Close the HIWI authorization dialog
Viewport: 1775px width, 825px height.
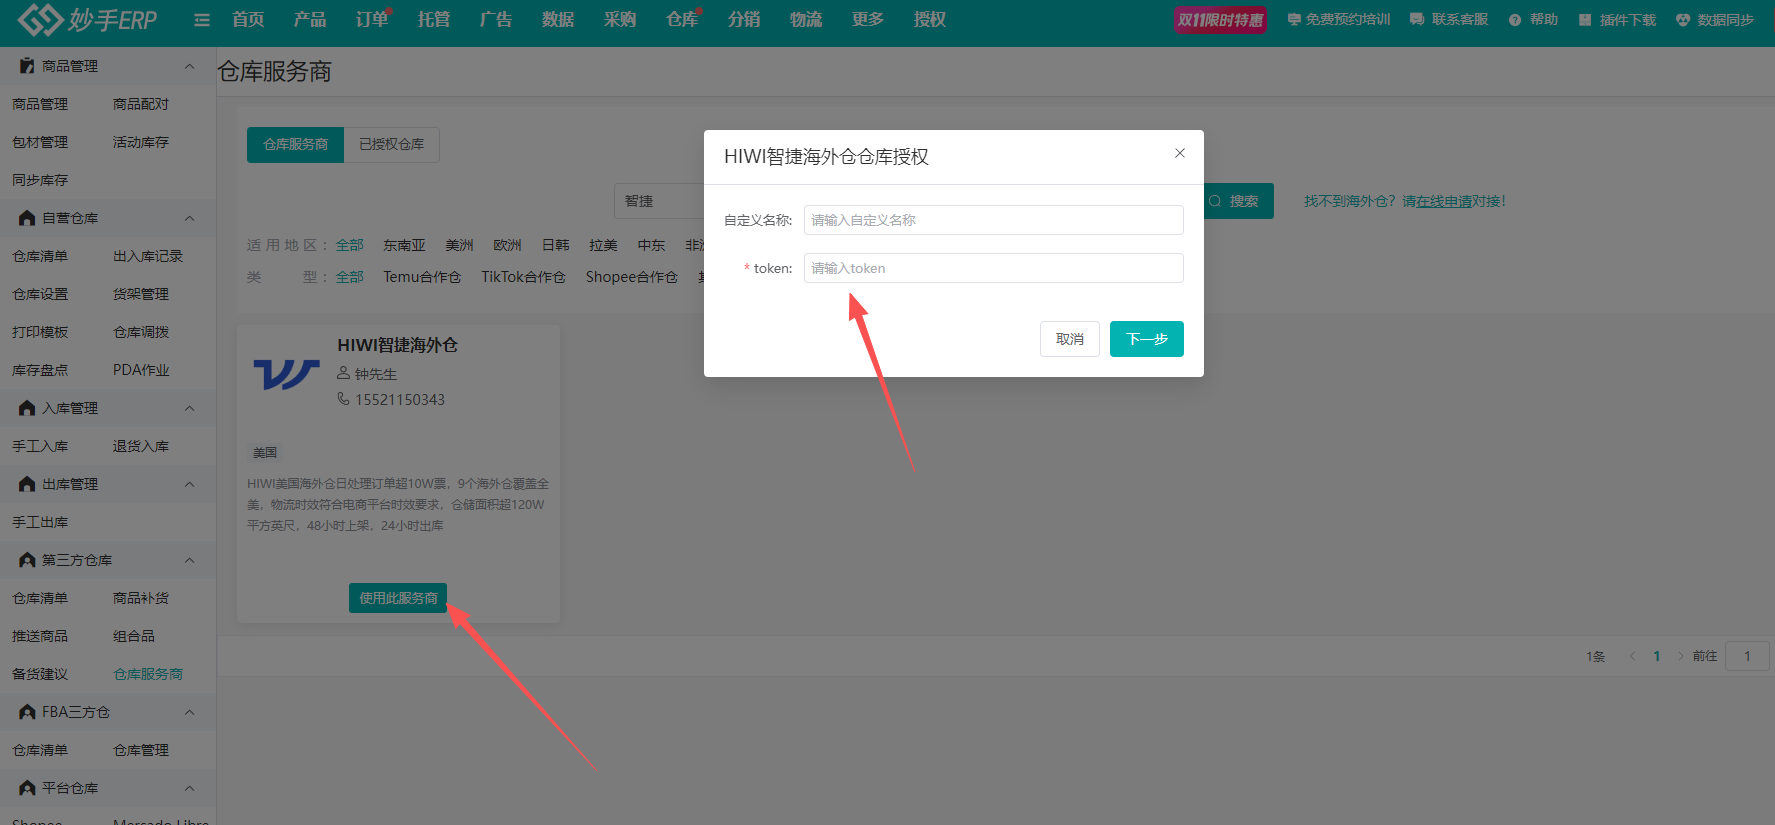pyautogui.click(x=1180, y=153)
